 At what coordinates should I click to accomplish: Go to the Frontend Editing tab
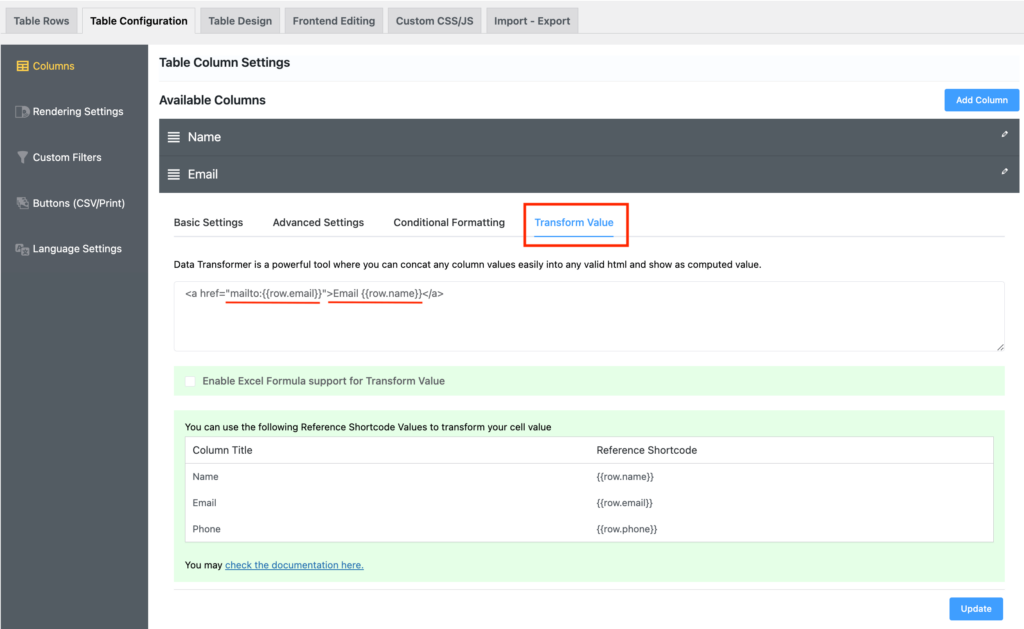tap(334, 21)
